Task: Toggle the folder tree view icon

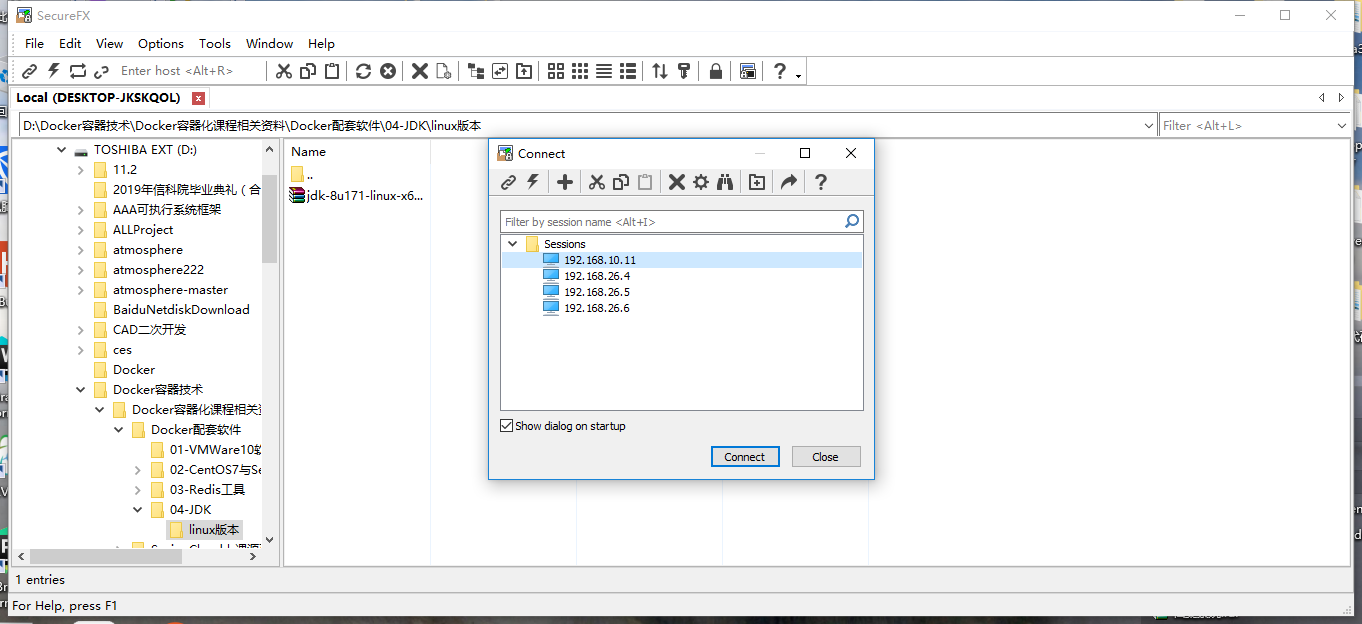Action: click(x=476, y=71)
